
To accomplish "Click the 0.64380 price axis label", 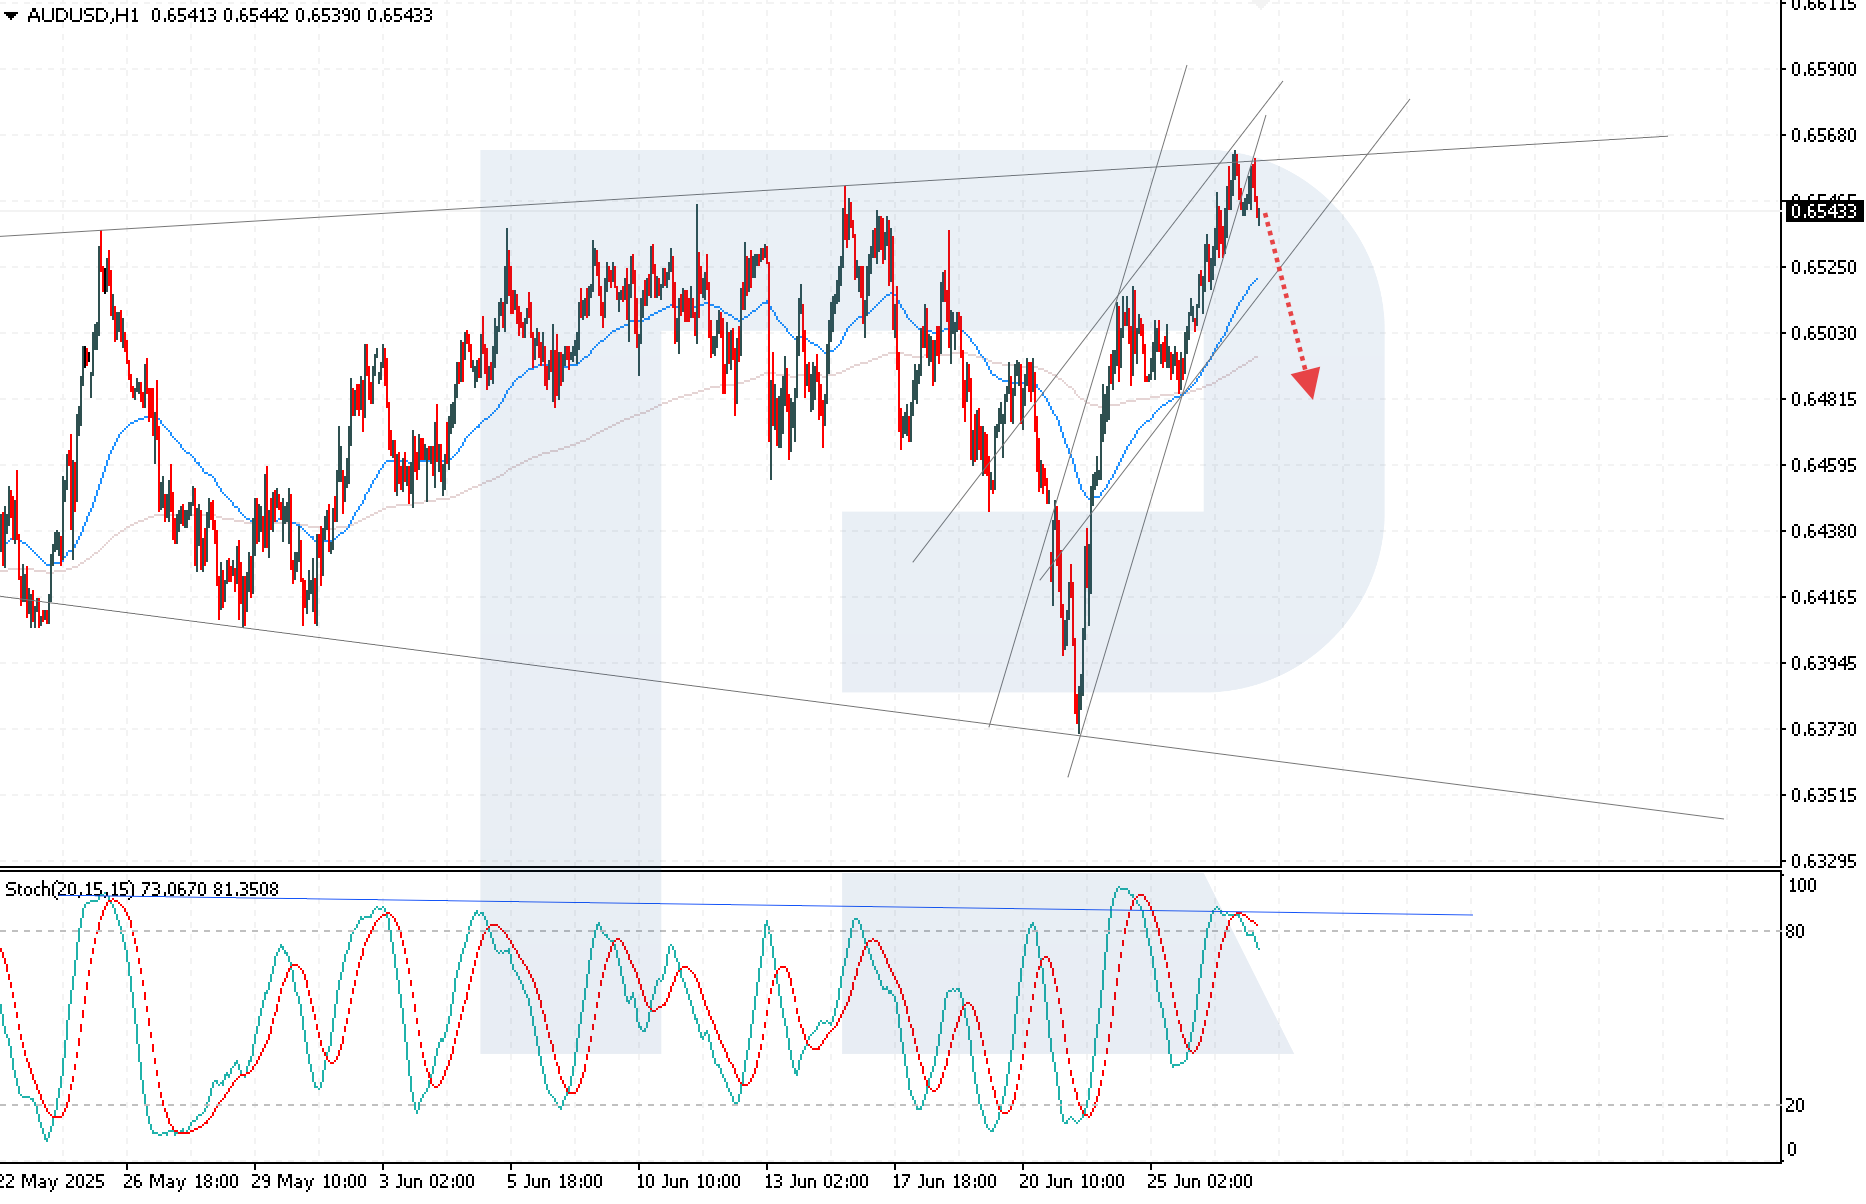I will click(1824, 531).
